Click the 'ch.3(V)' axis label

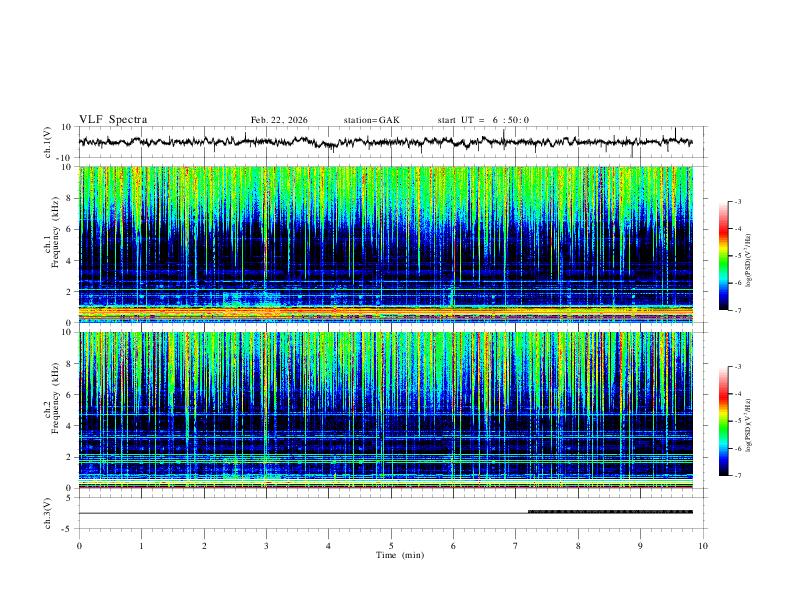coord(48,514)
